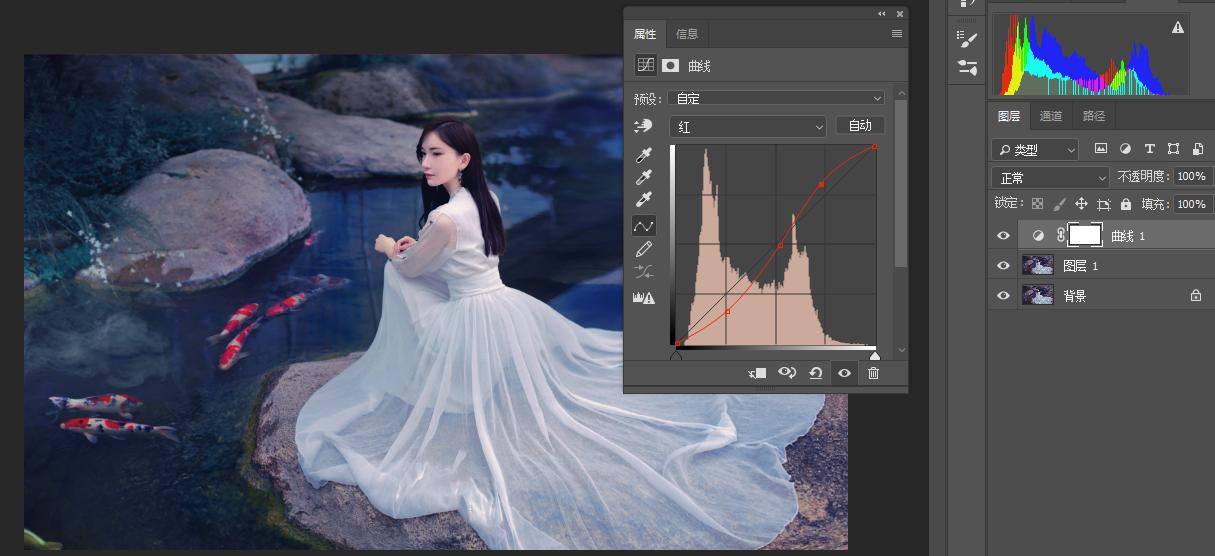Click the padlock on 背景 layer
Viewport: 1215px width, 556px height.
[x=1195, y=296]
